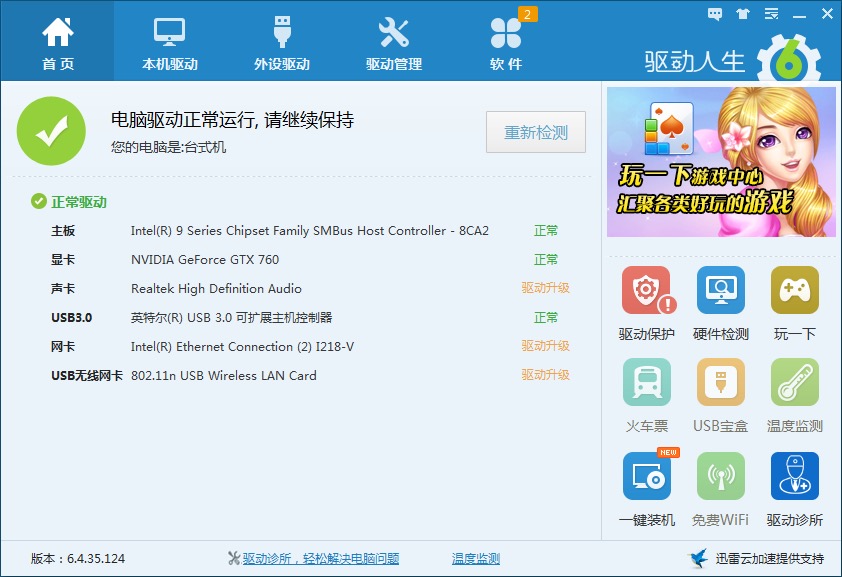Open 驱动诊所 driver clinic icon

coord(795,477)
